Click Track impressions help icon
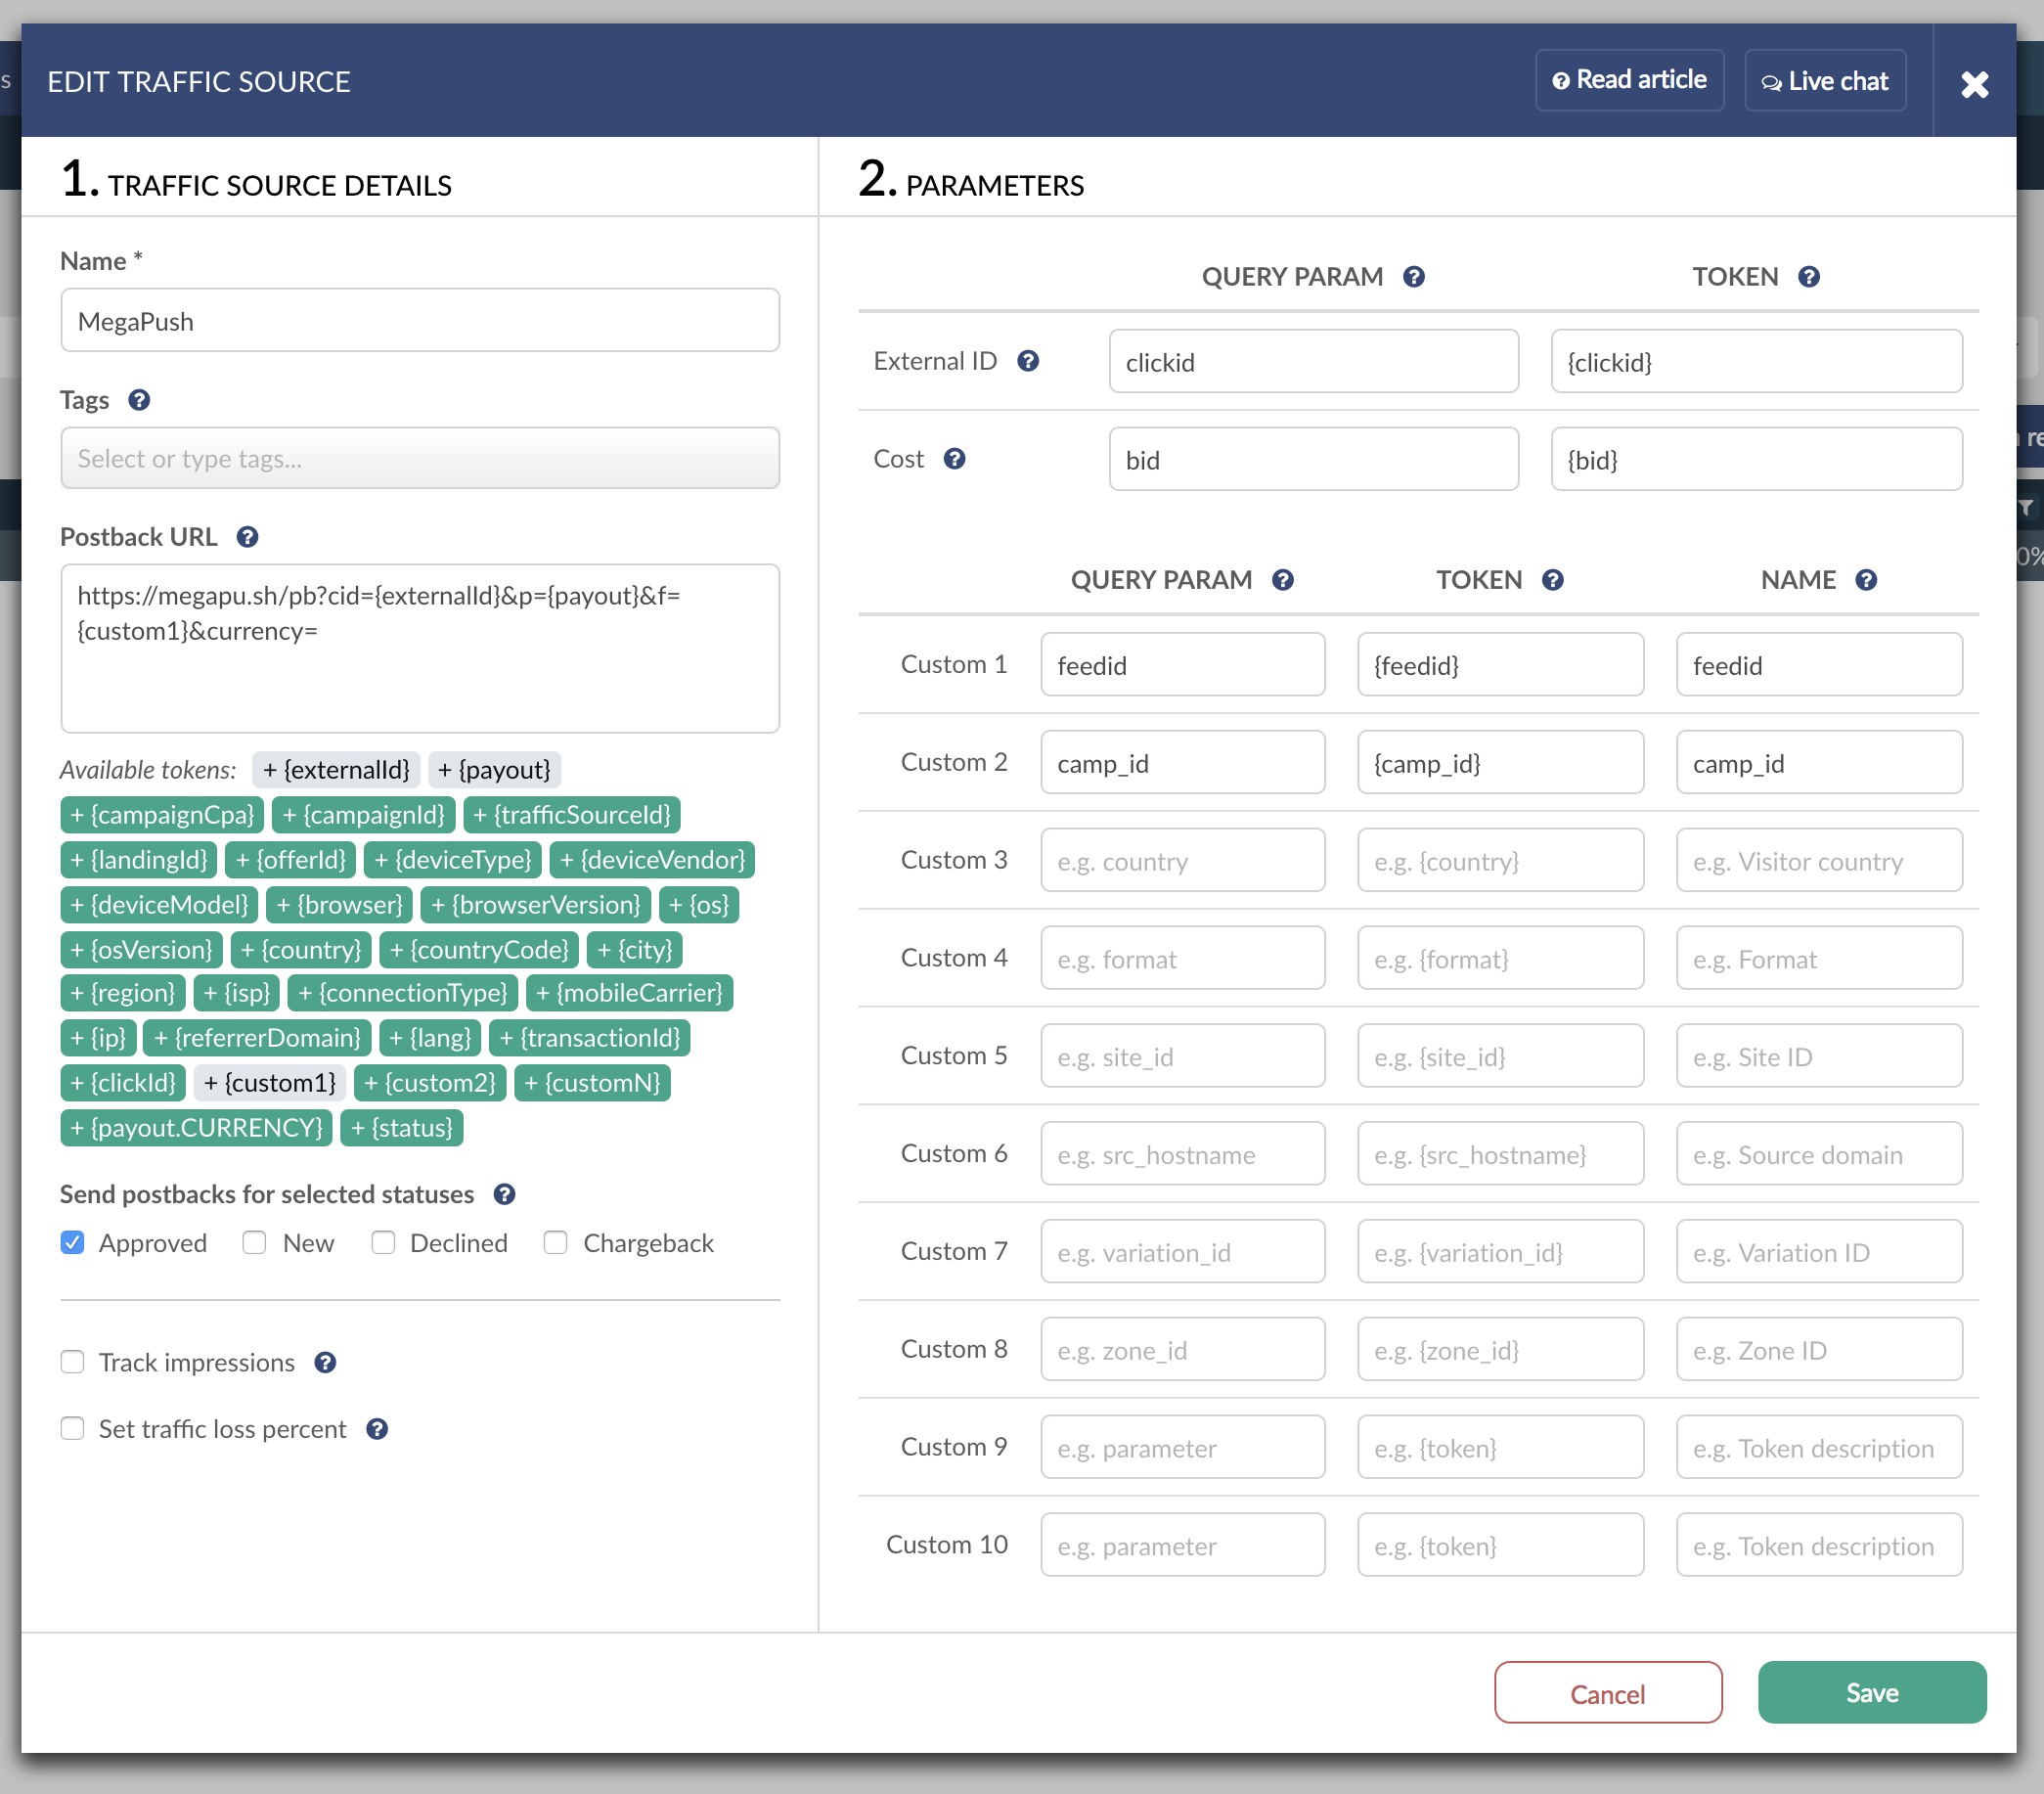Screen dimensions: 2044x1794 tap(325, 1363)
